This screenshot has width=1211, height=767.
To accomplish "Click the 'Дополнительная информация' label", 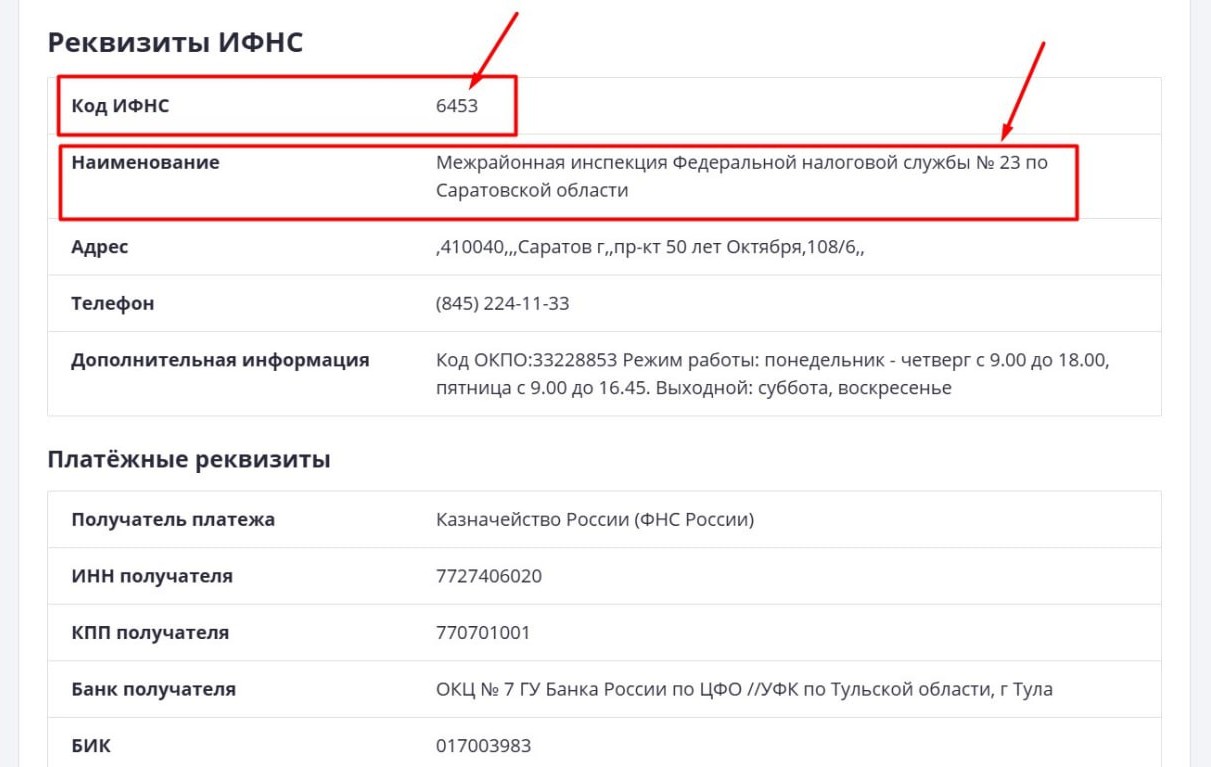I will tap(220, 360).
